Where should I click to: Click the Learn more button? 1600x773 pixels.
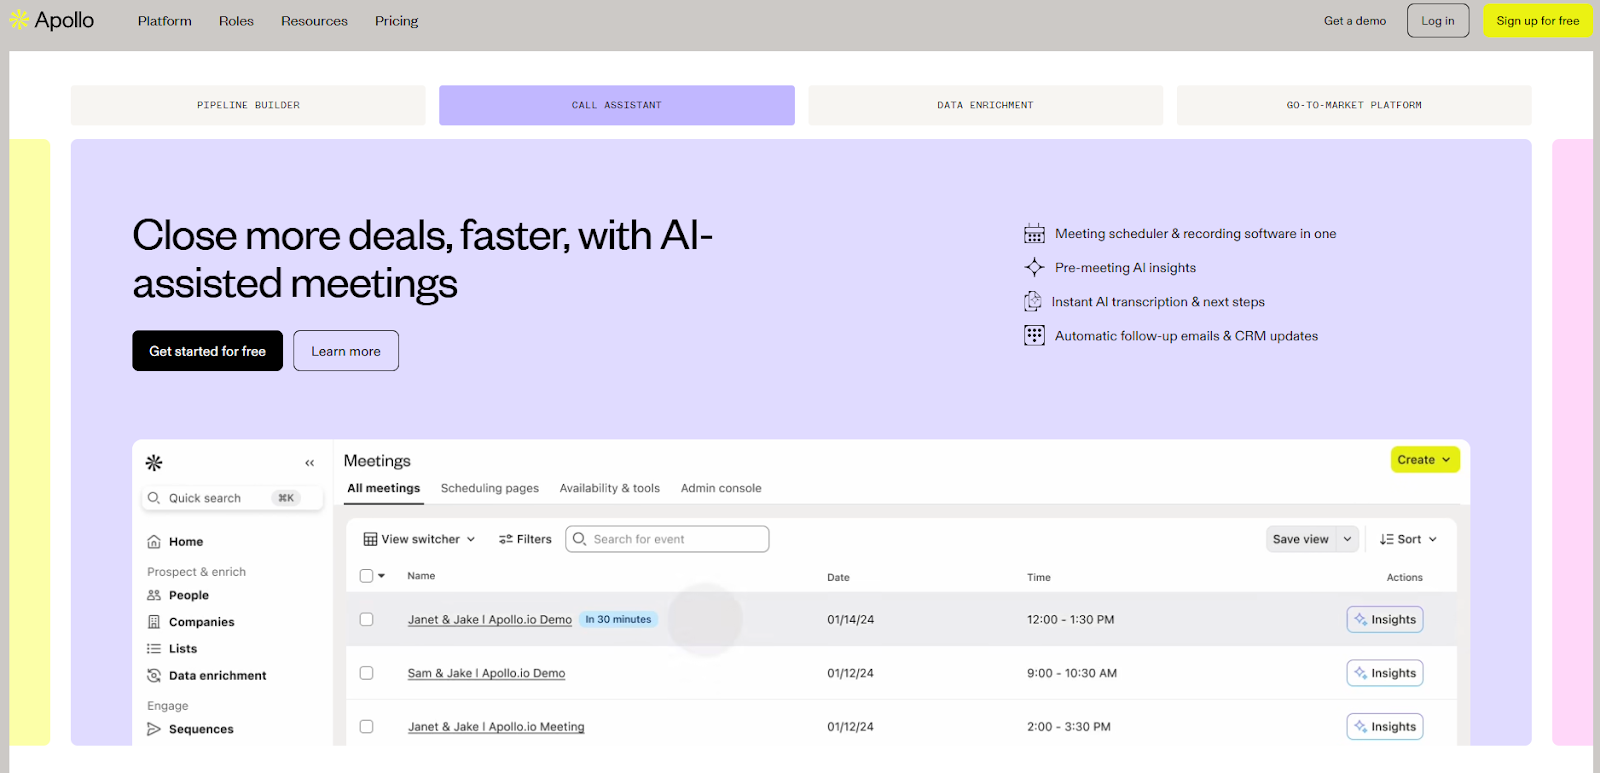tap(346, 351)
